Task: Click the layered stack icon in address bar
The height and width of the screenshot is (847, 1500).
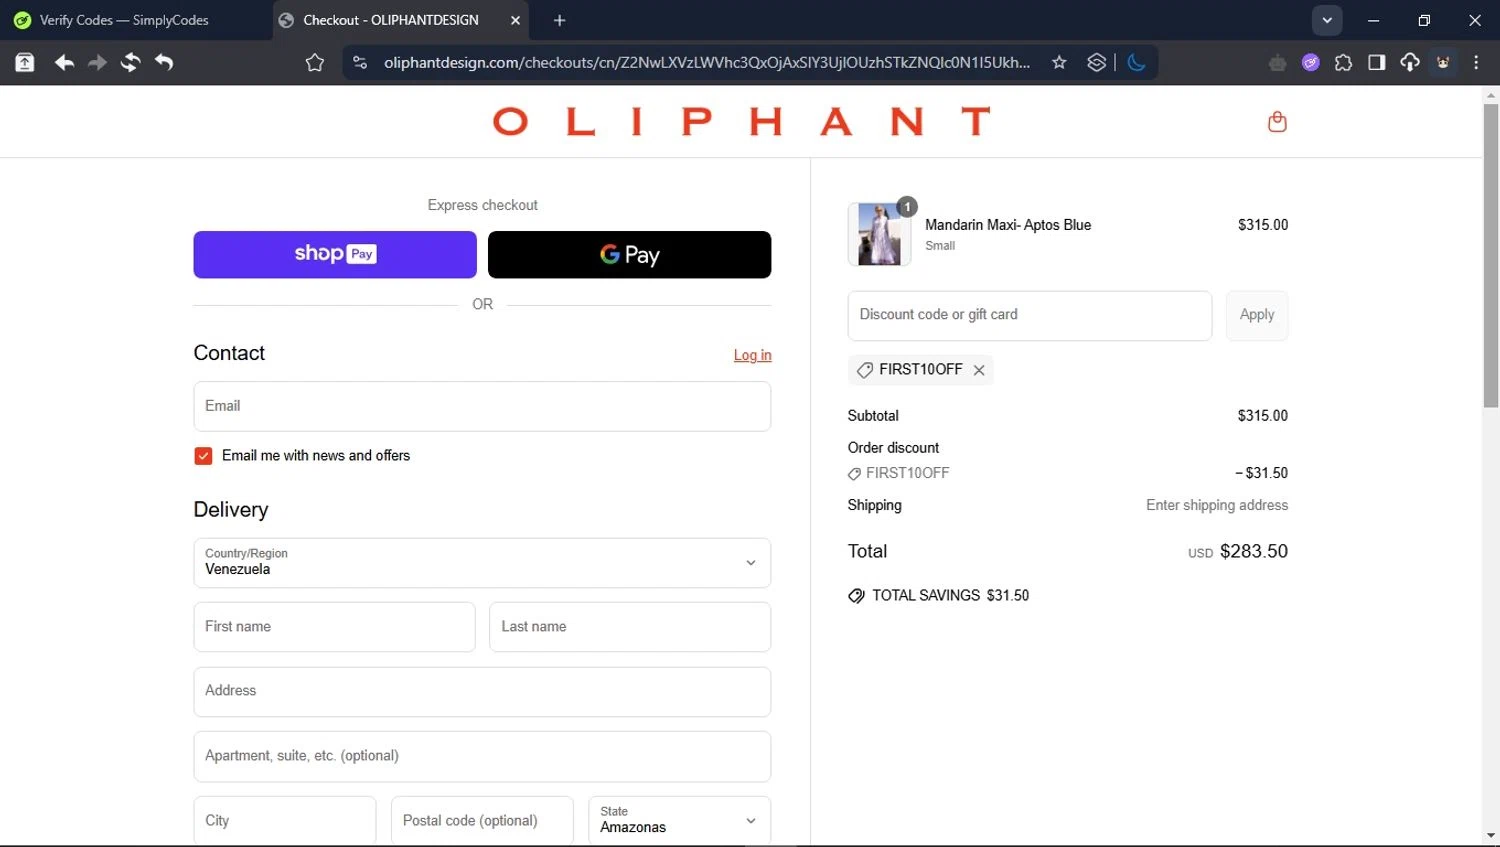Action: [1096, 62]
